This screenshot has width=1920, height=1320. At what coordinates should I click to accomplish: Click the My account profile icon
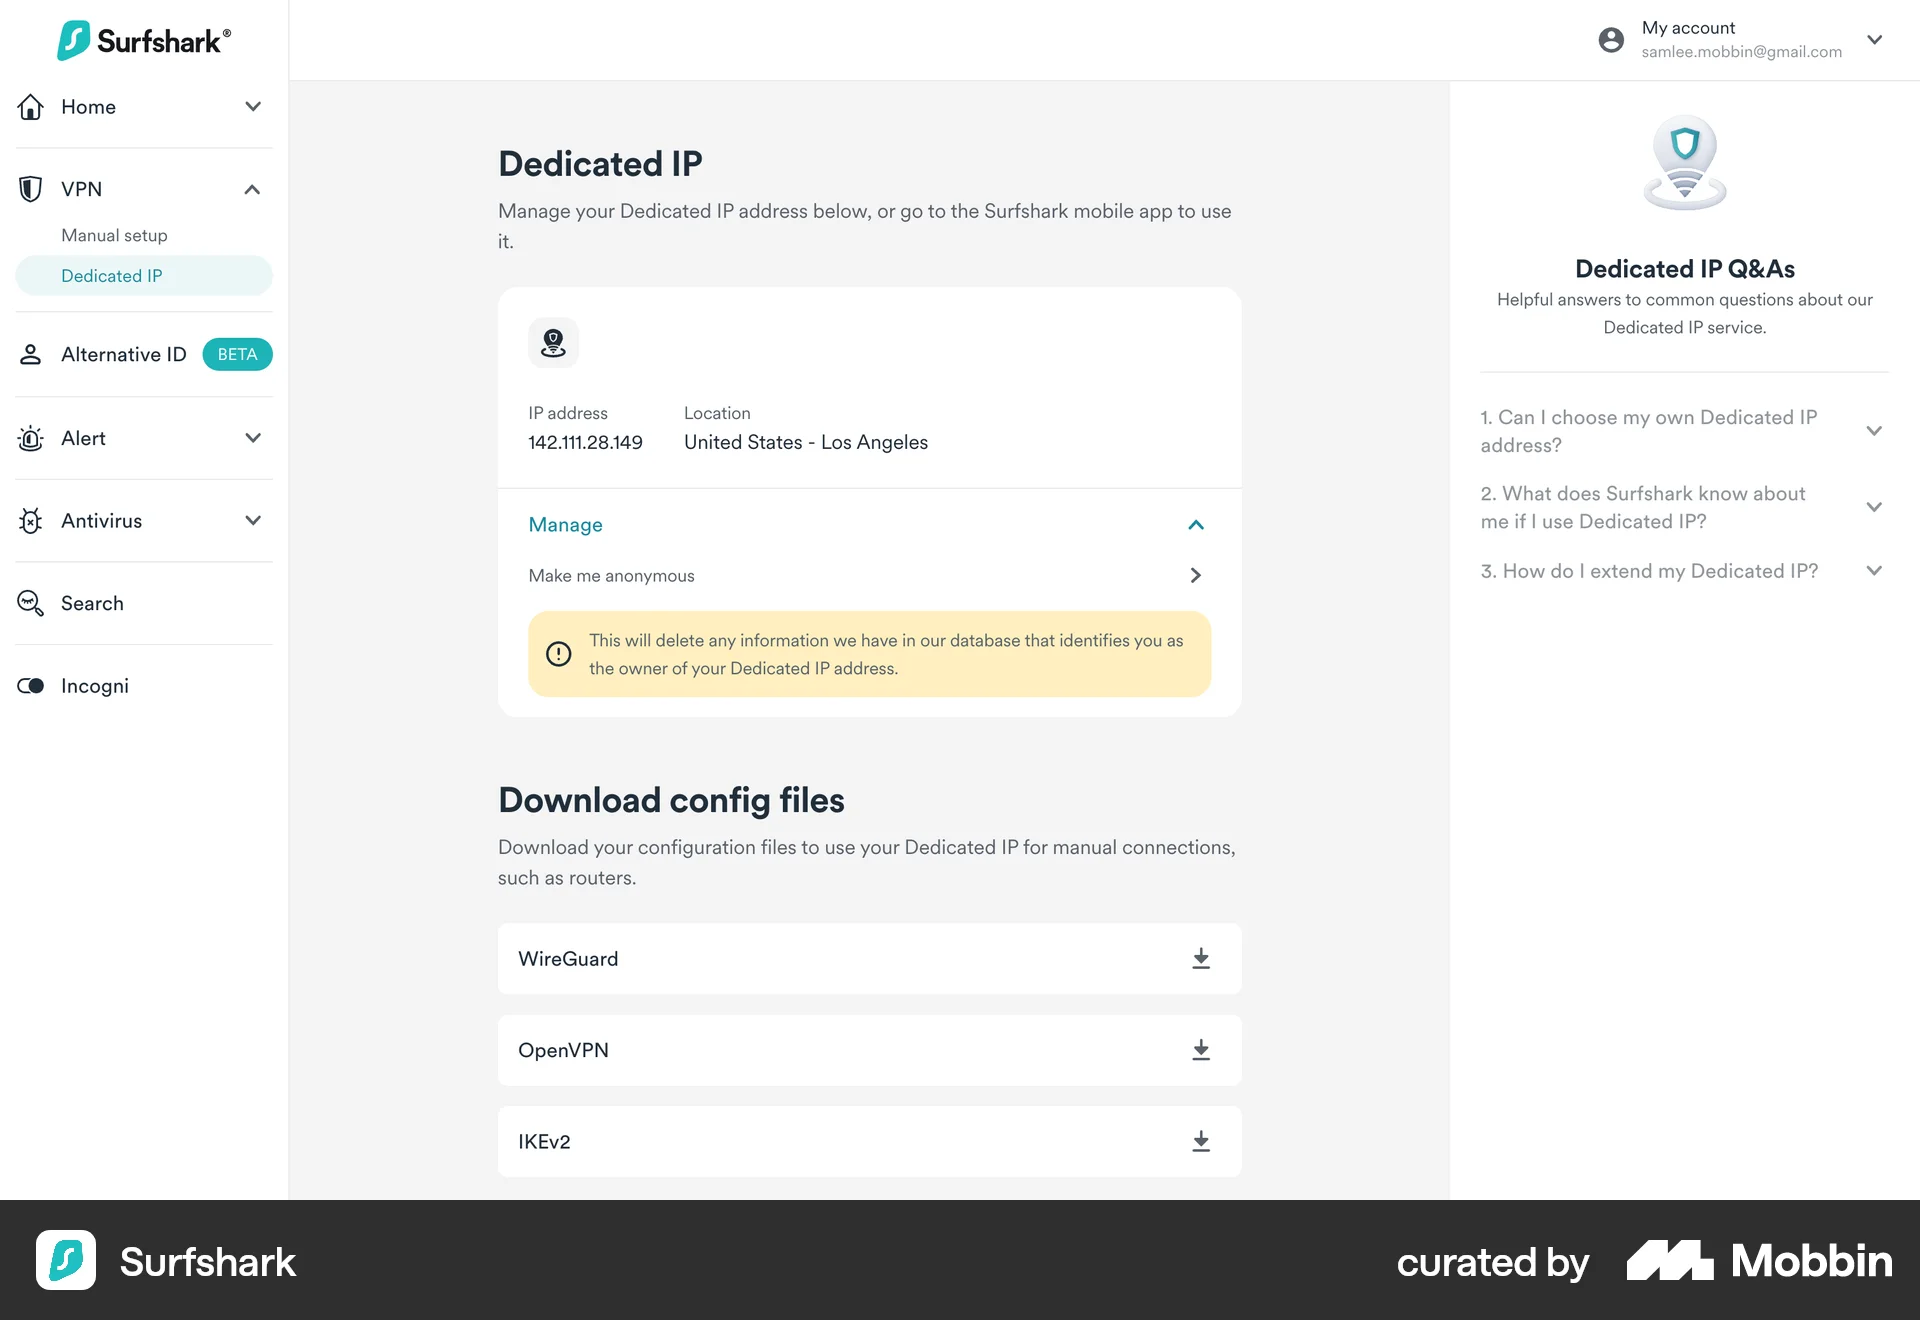tap(1611, 40)
